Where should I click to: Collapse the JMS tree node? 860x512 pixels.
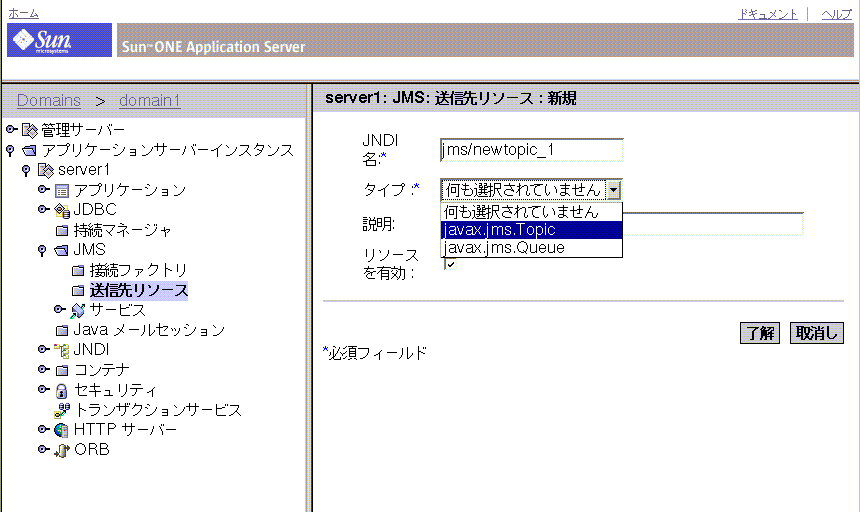(x=42, y=251)
